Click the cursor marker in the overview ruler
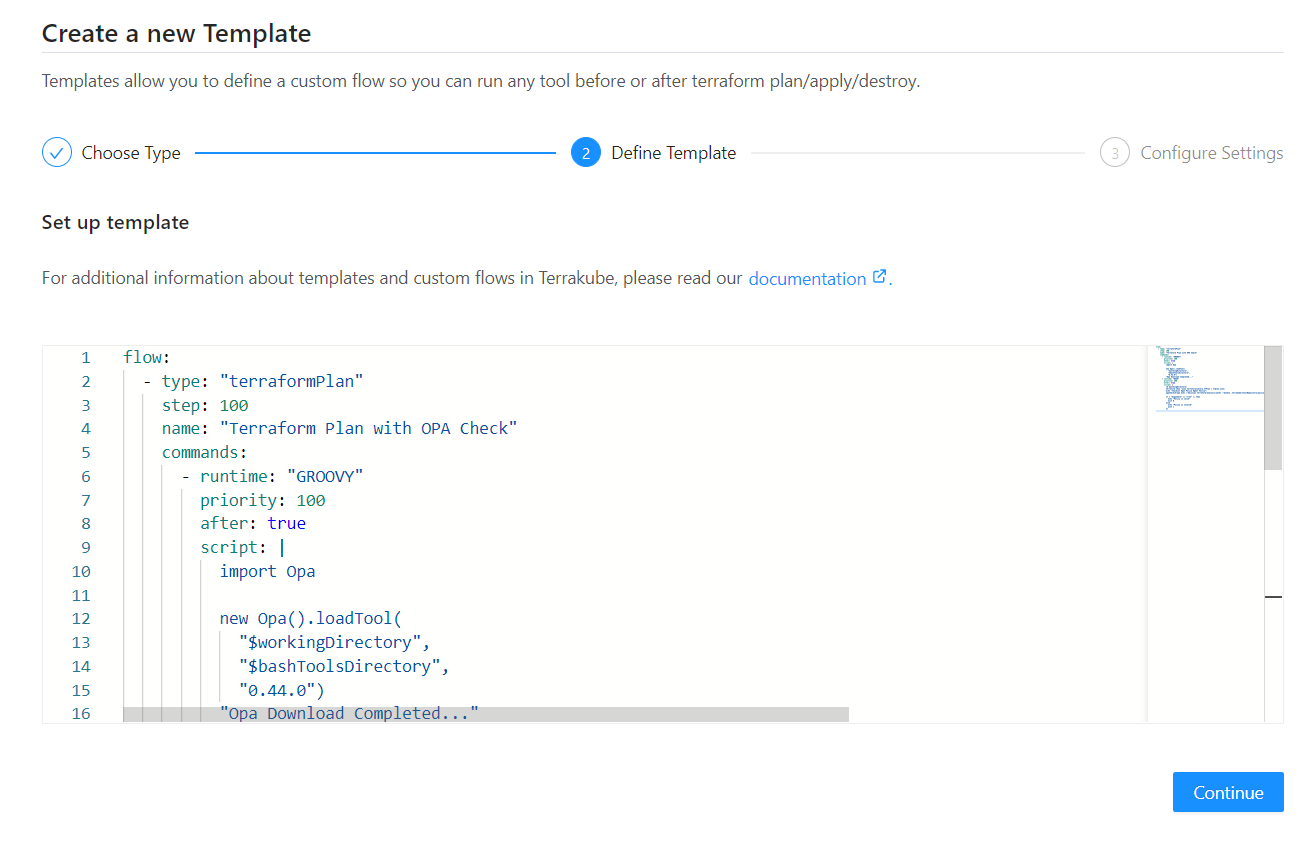The height and width of the screenshot is (854, 1316). (1273, 596)
